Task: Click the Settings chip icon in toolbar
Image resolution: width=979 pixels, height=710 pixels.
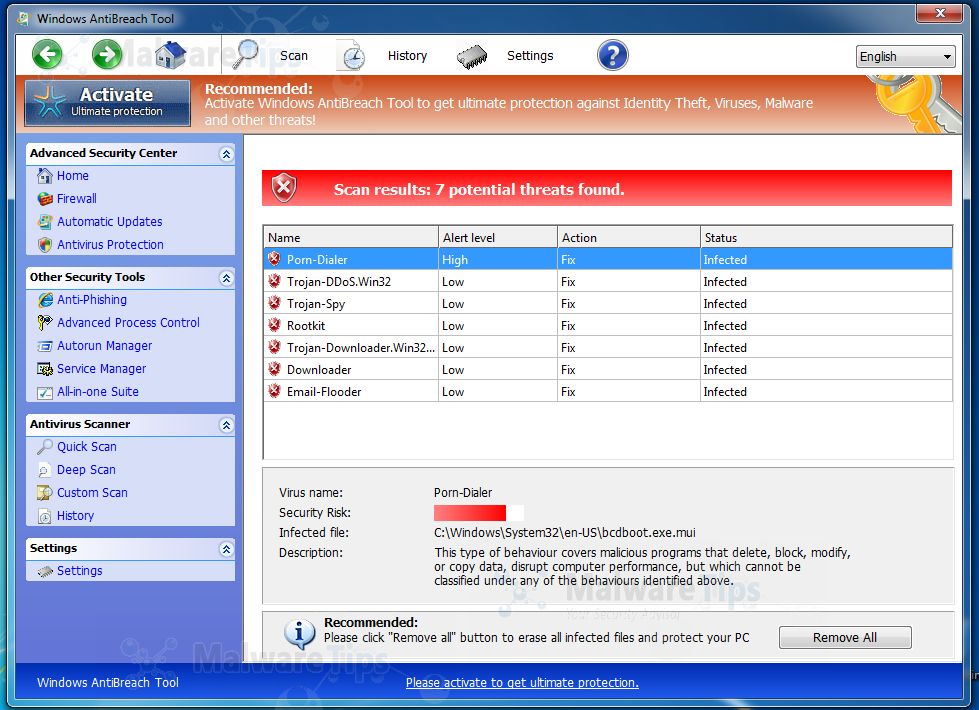Action: tap(472, 56)
